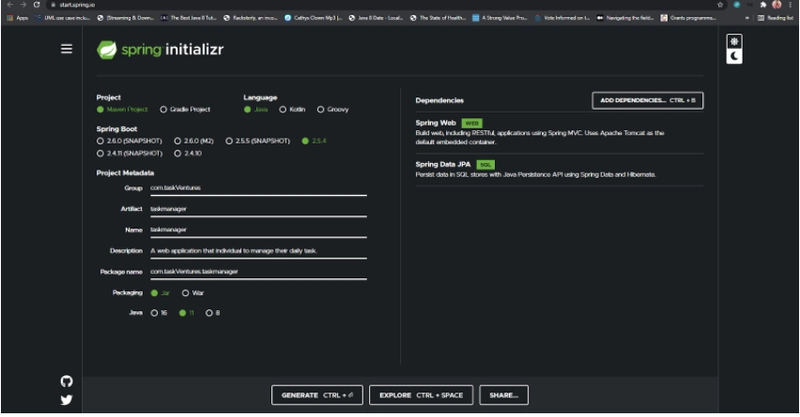Select Gradle Project radio option
This screenshot has height=417, width=800.
click(166, 109)
